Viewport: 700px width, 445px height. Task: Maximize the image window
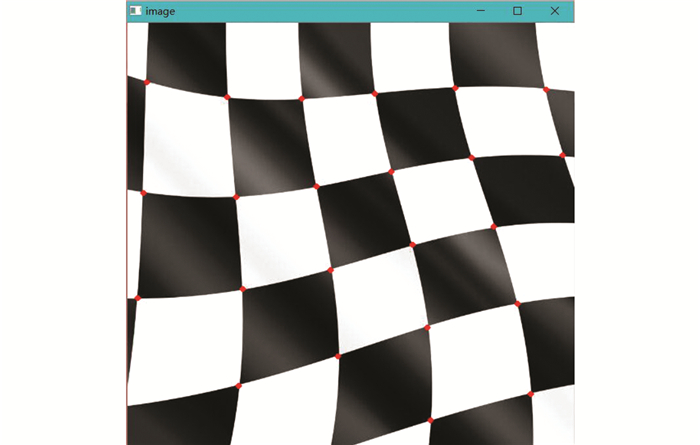pyautogui.click(x=517, y=11)
